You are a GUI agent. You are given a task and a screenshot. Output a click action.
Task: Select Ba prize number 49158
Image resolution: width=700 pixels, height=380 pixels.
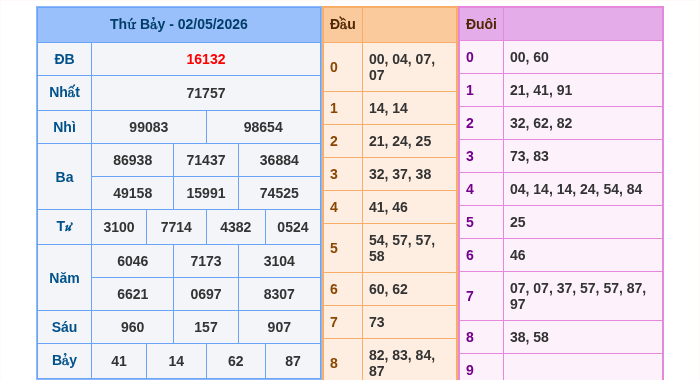(x=133, y=193)
